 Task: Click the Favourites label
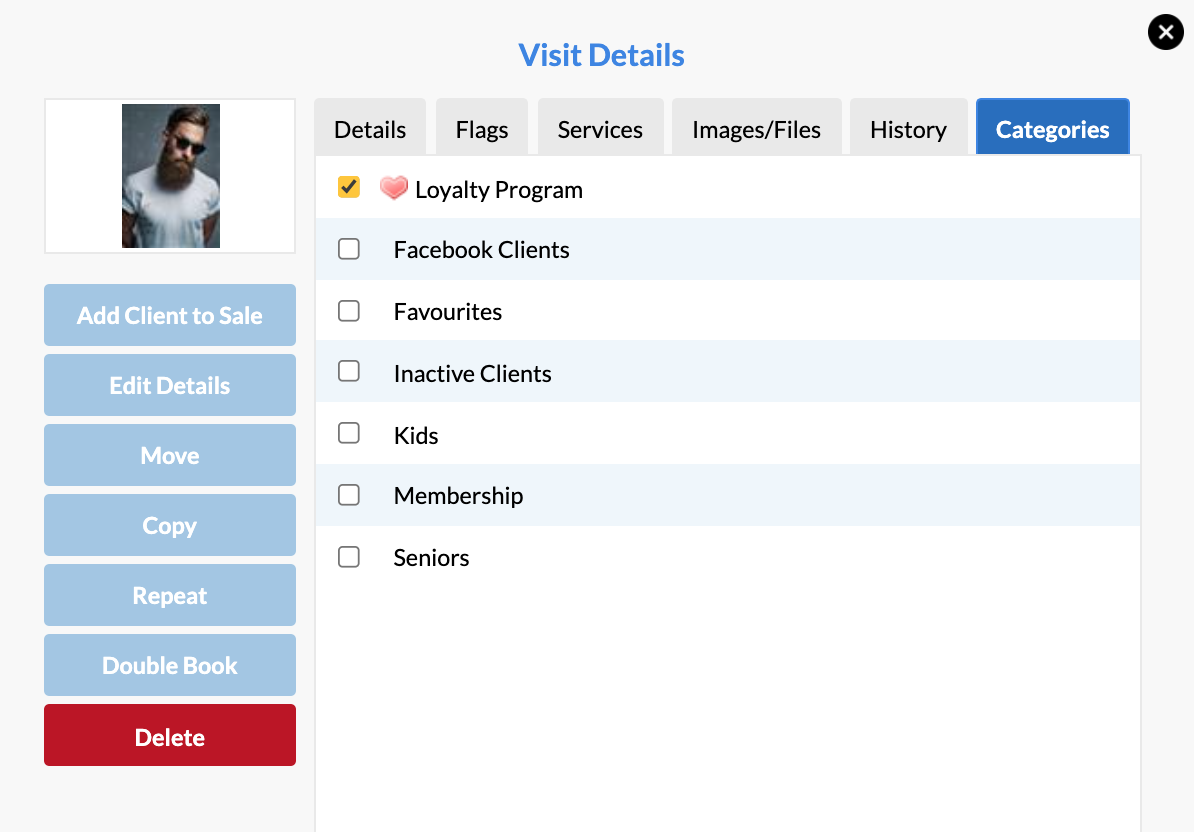tap(448, 311)
